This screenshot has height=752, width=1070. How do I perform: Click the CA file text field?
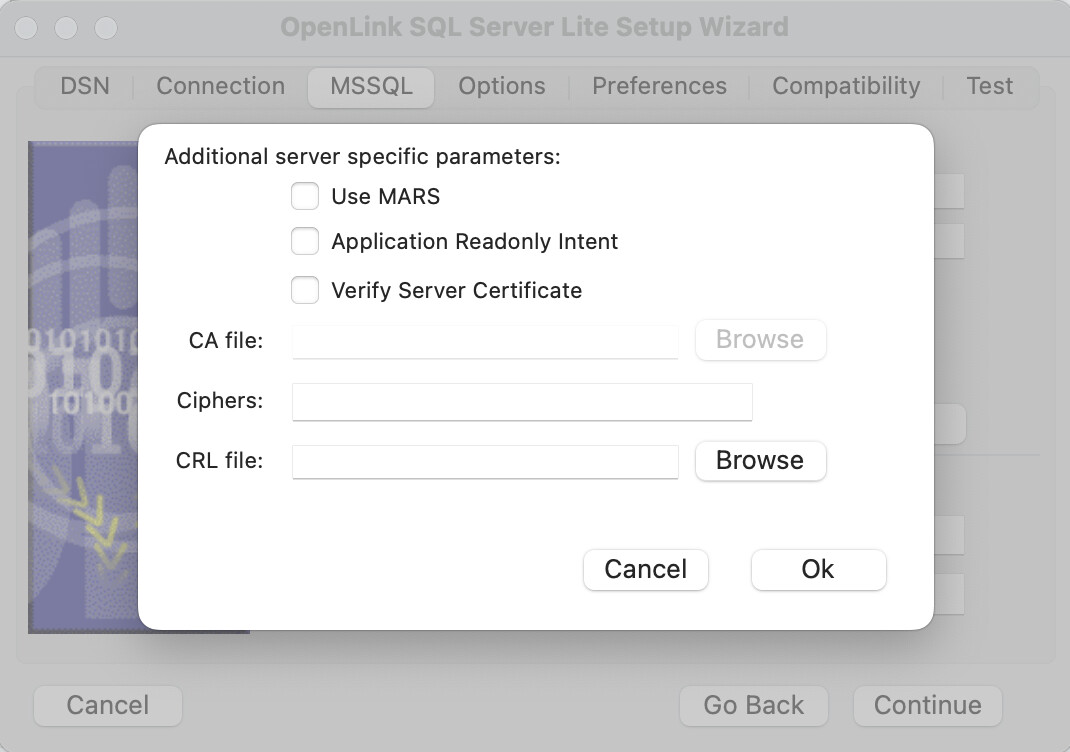485,341
